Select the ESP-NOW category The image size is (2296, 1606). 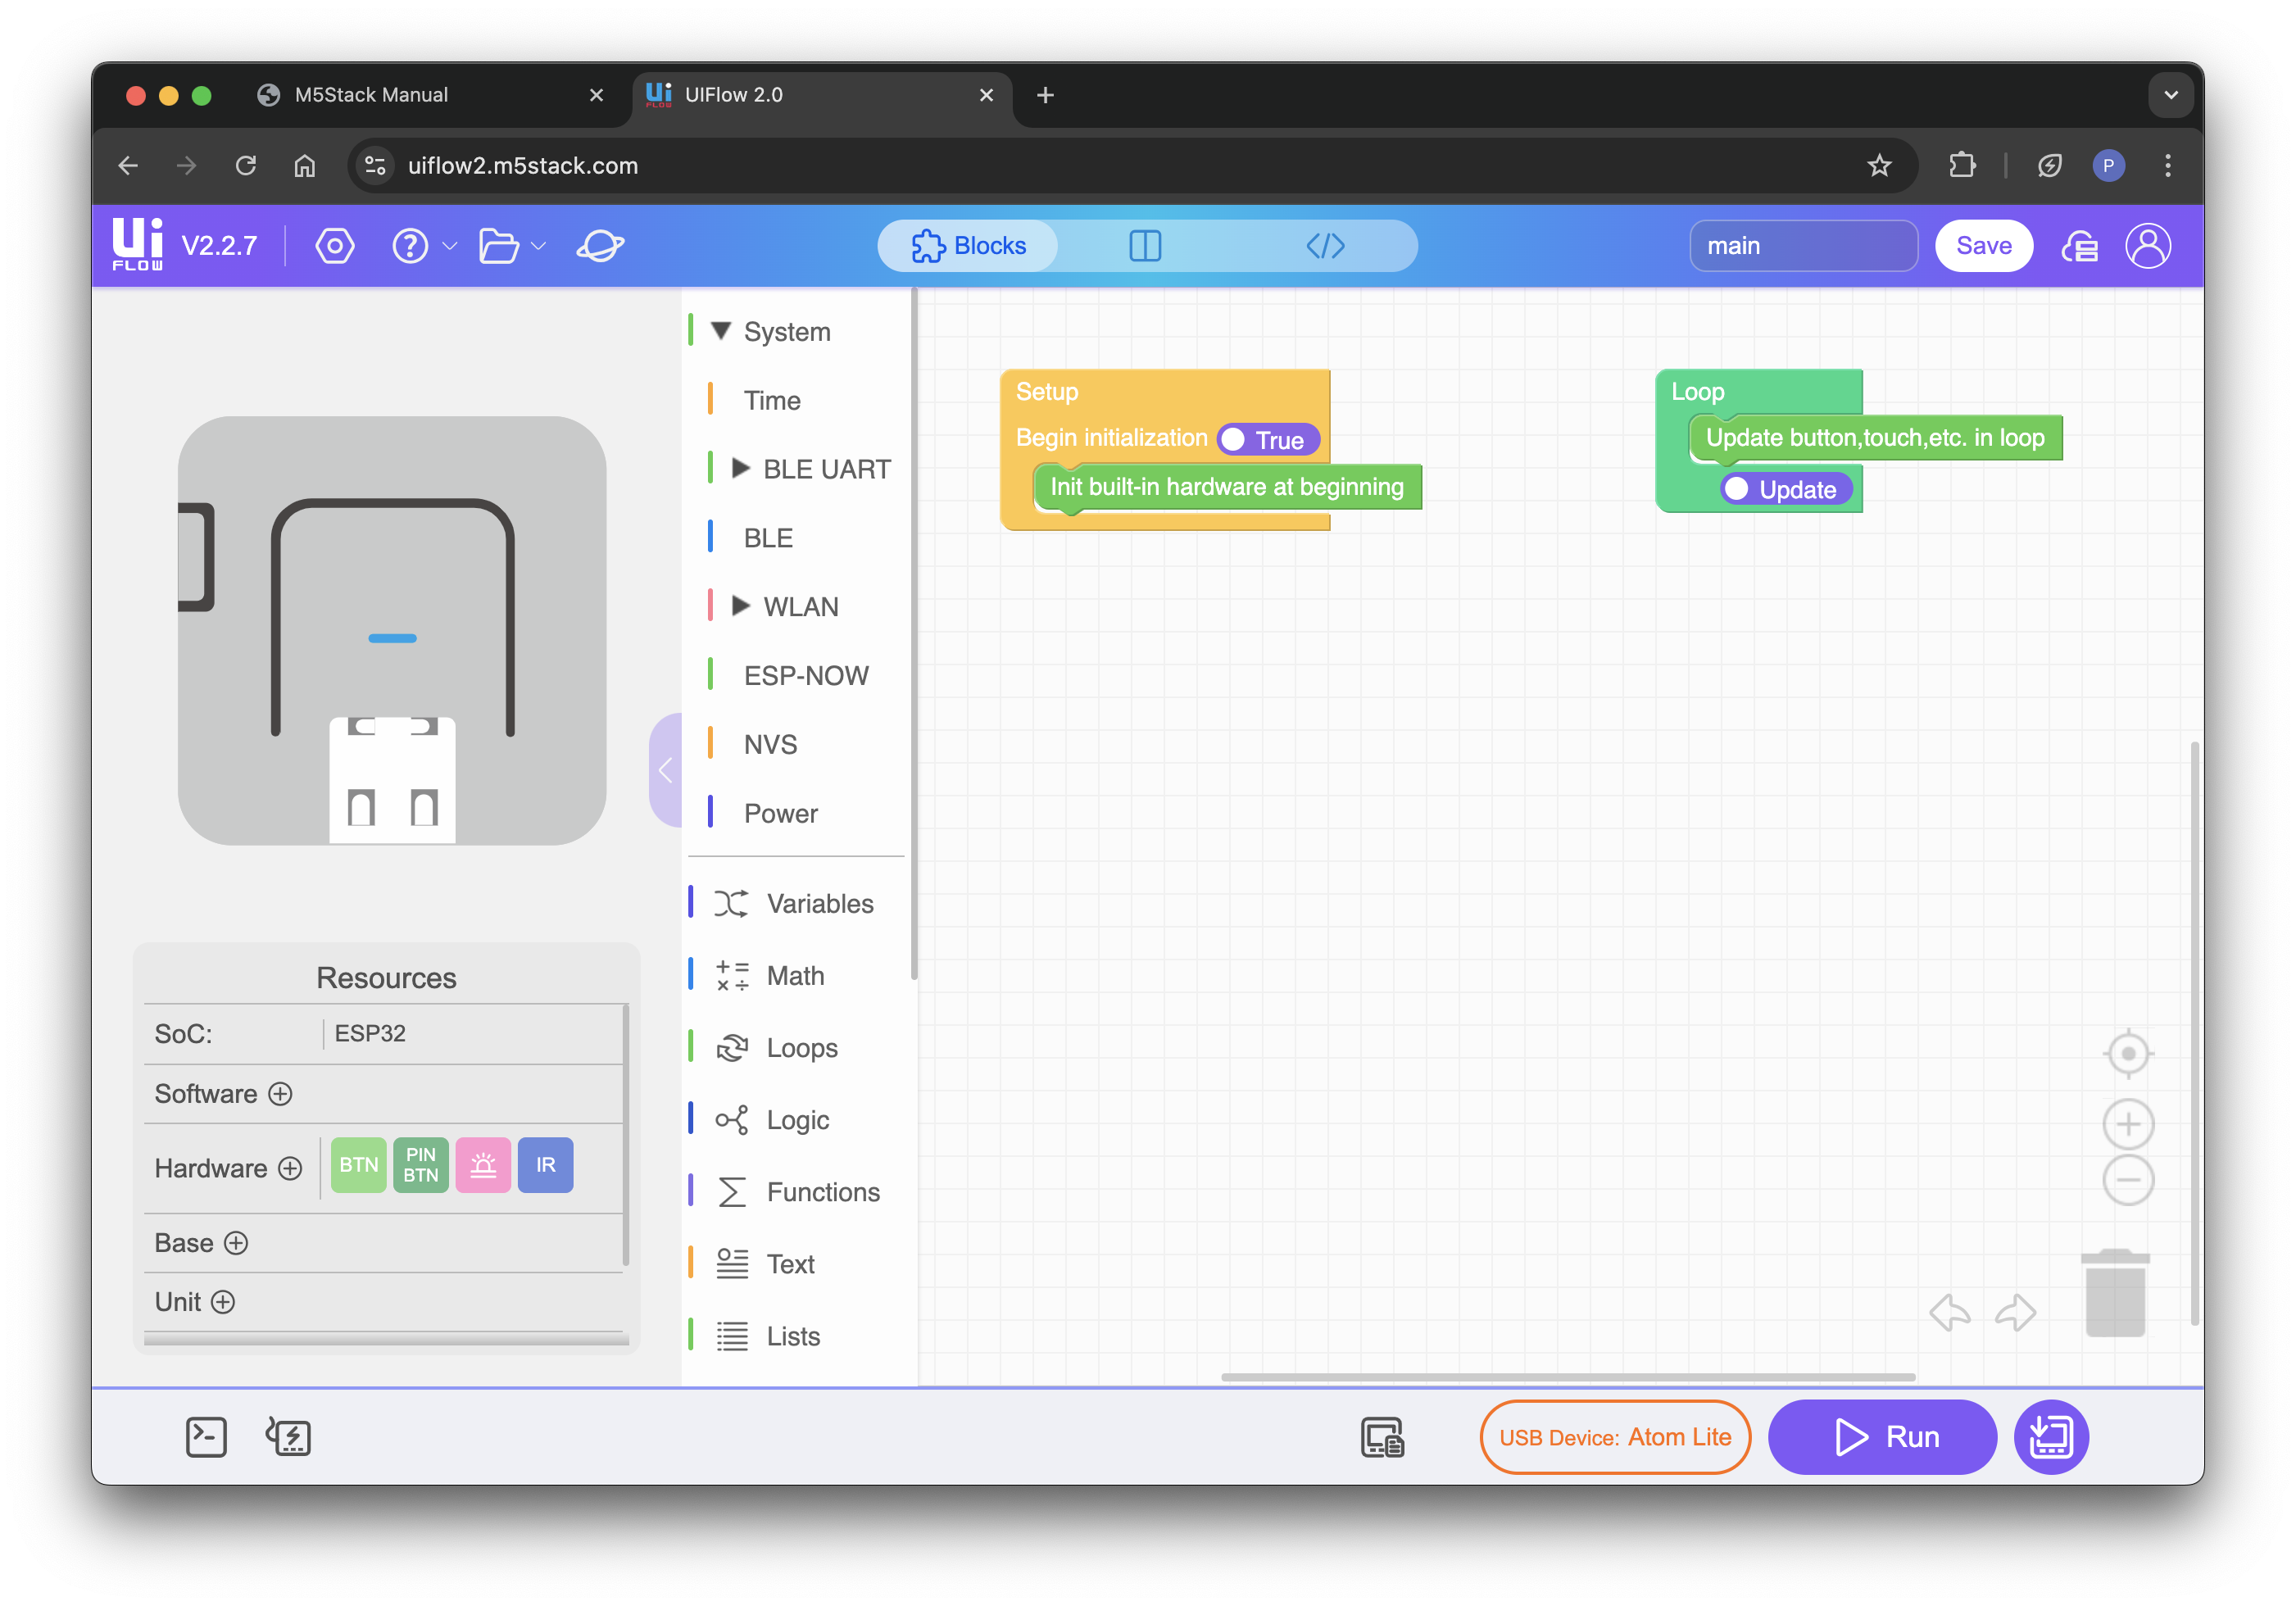click(x=806, y=676)
